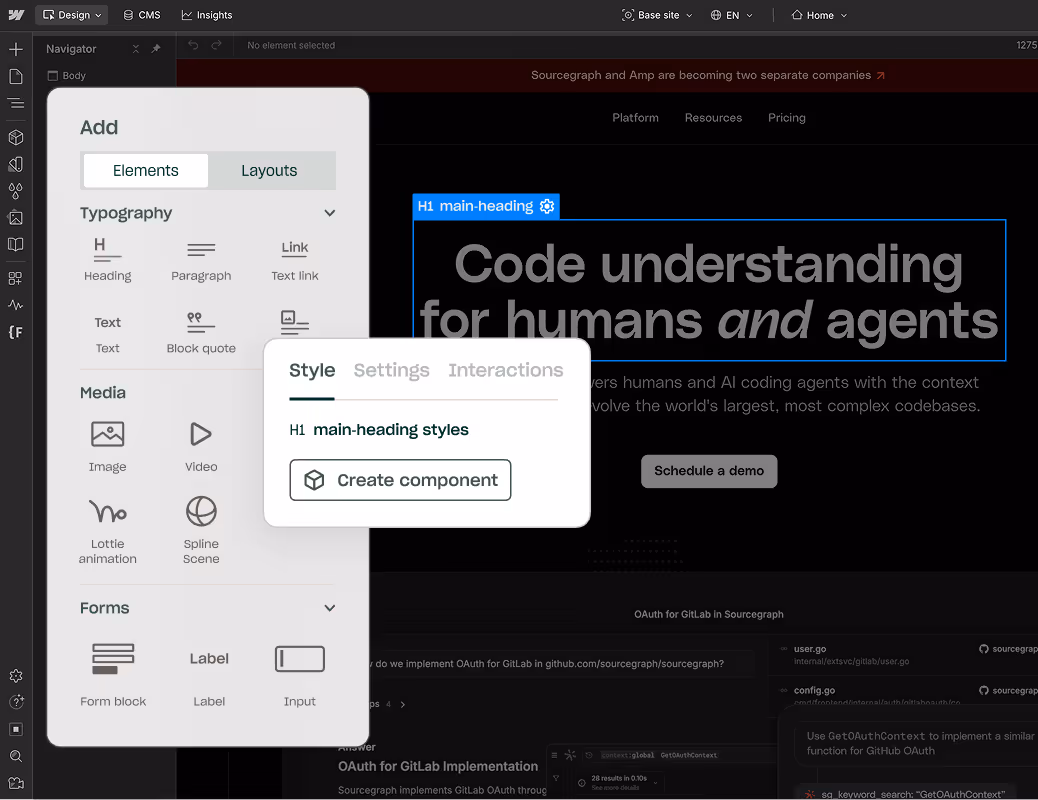The width and height of the screenshot is (1038, 800).
Task: Open the activity pulse icon
Action: (x=16, y=305)
